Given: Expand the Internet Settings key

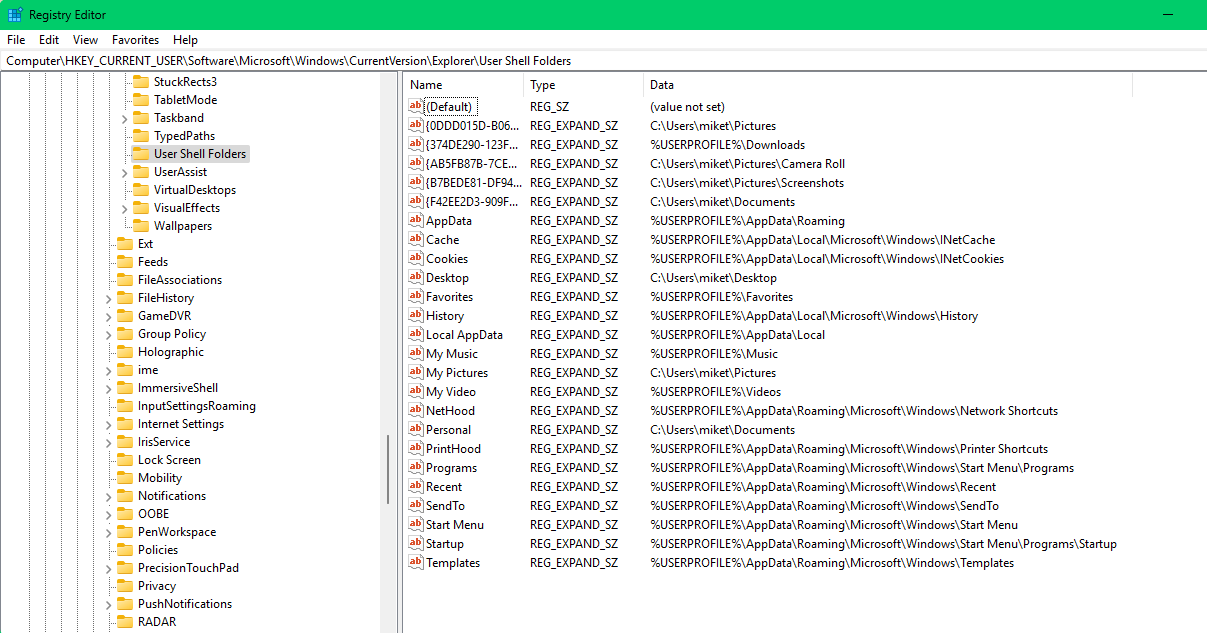Looking at the screenshot, I should (109, 423).
